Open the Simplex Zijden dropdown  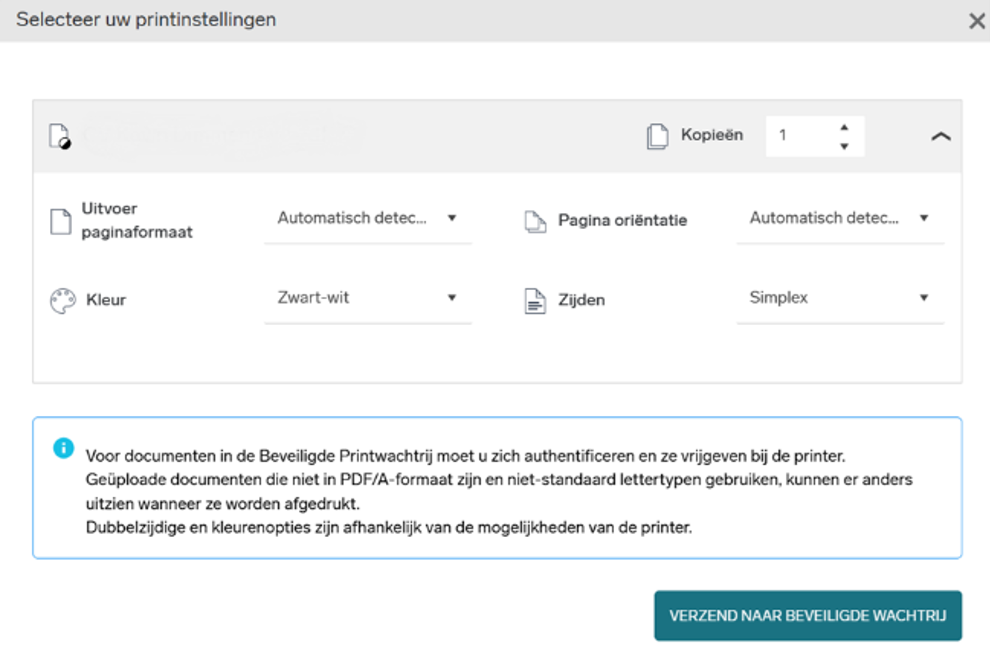pos(840,297)
